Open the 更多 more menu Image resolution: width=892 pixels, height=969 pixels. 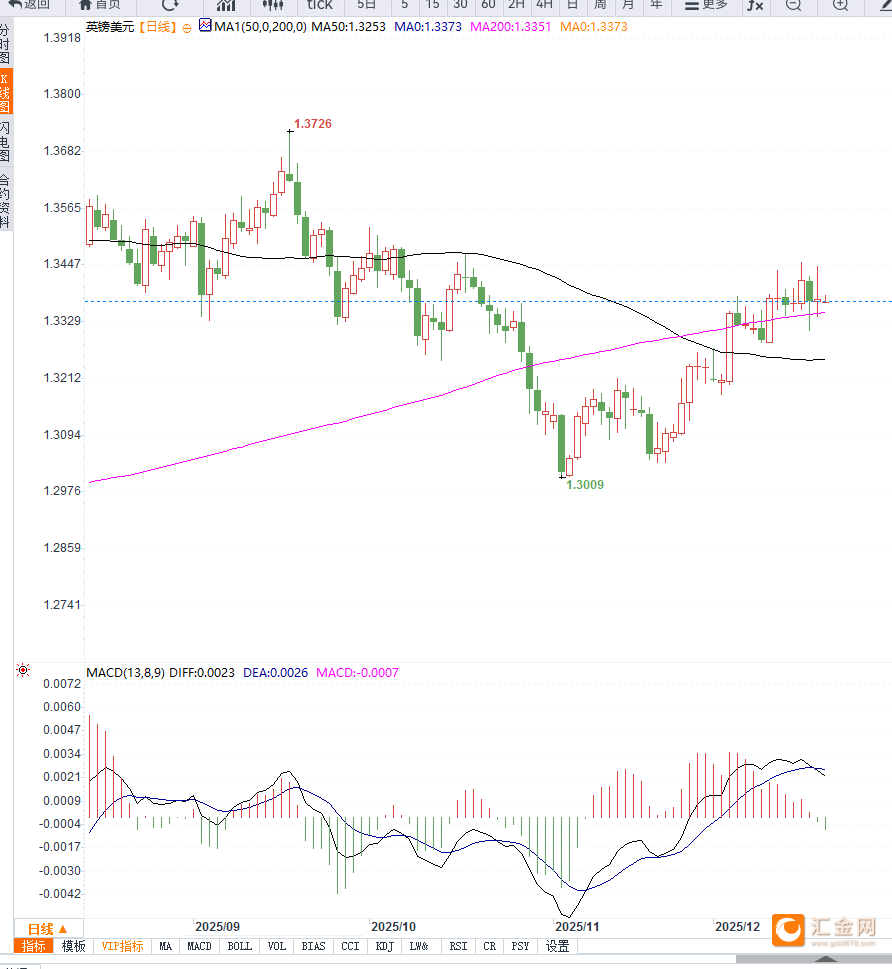point(706,4)
